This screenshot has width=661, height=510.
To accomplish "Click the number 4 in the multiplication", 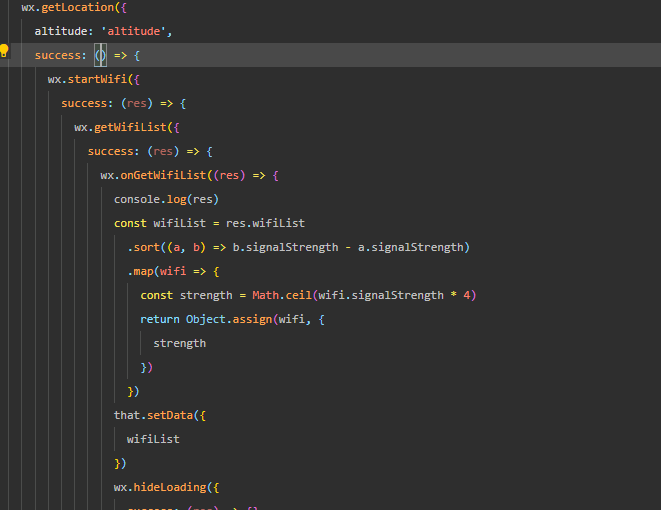I will [467, 295].
